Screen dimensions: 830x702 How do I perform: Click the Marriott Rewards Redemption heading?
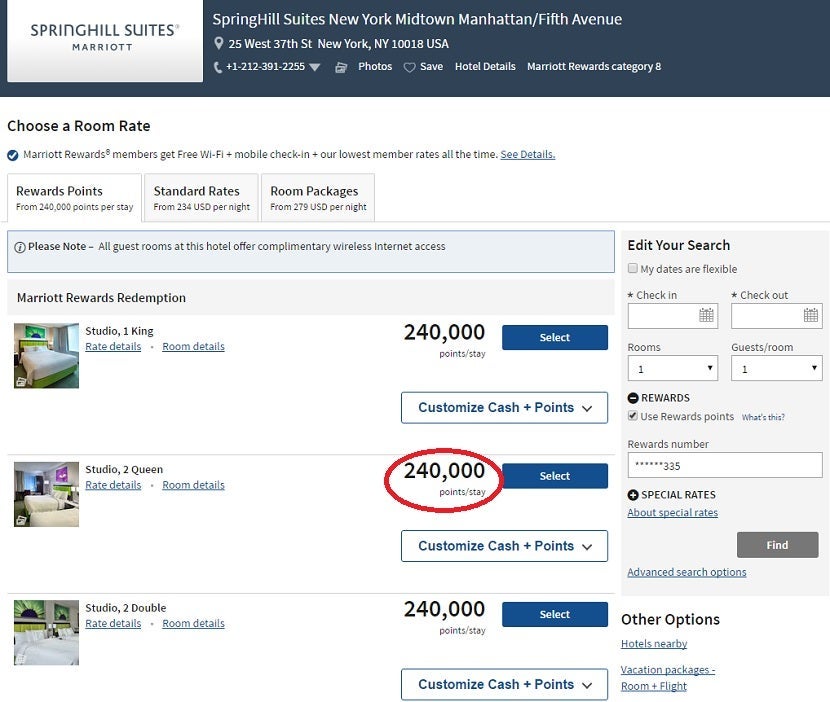click(101, 298)
